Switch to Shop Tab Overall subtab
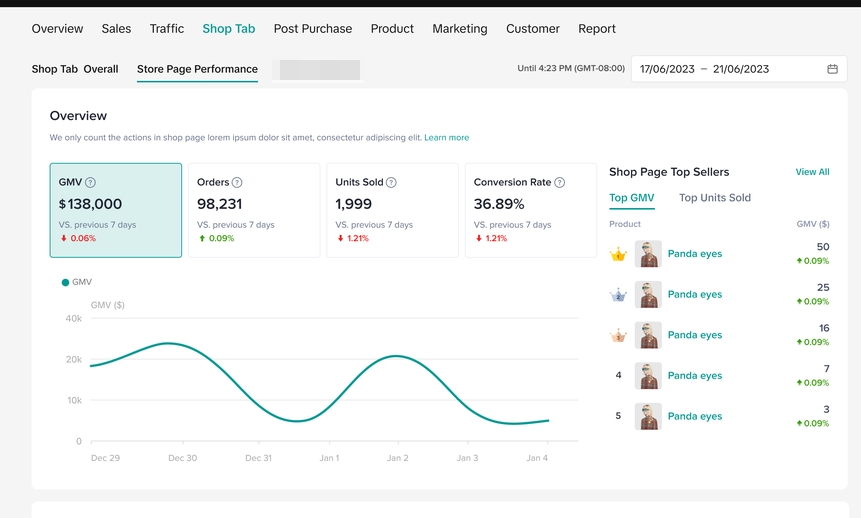Viewport: 861px width, 518px height. pyautogui.click(x=75, y=69)
